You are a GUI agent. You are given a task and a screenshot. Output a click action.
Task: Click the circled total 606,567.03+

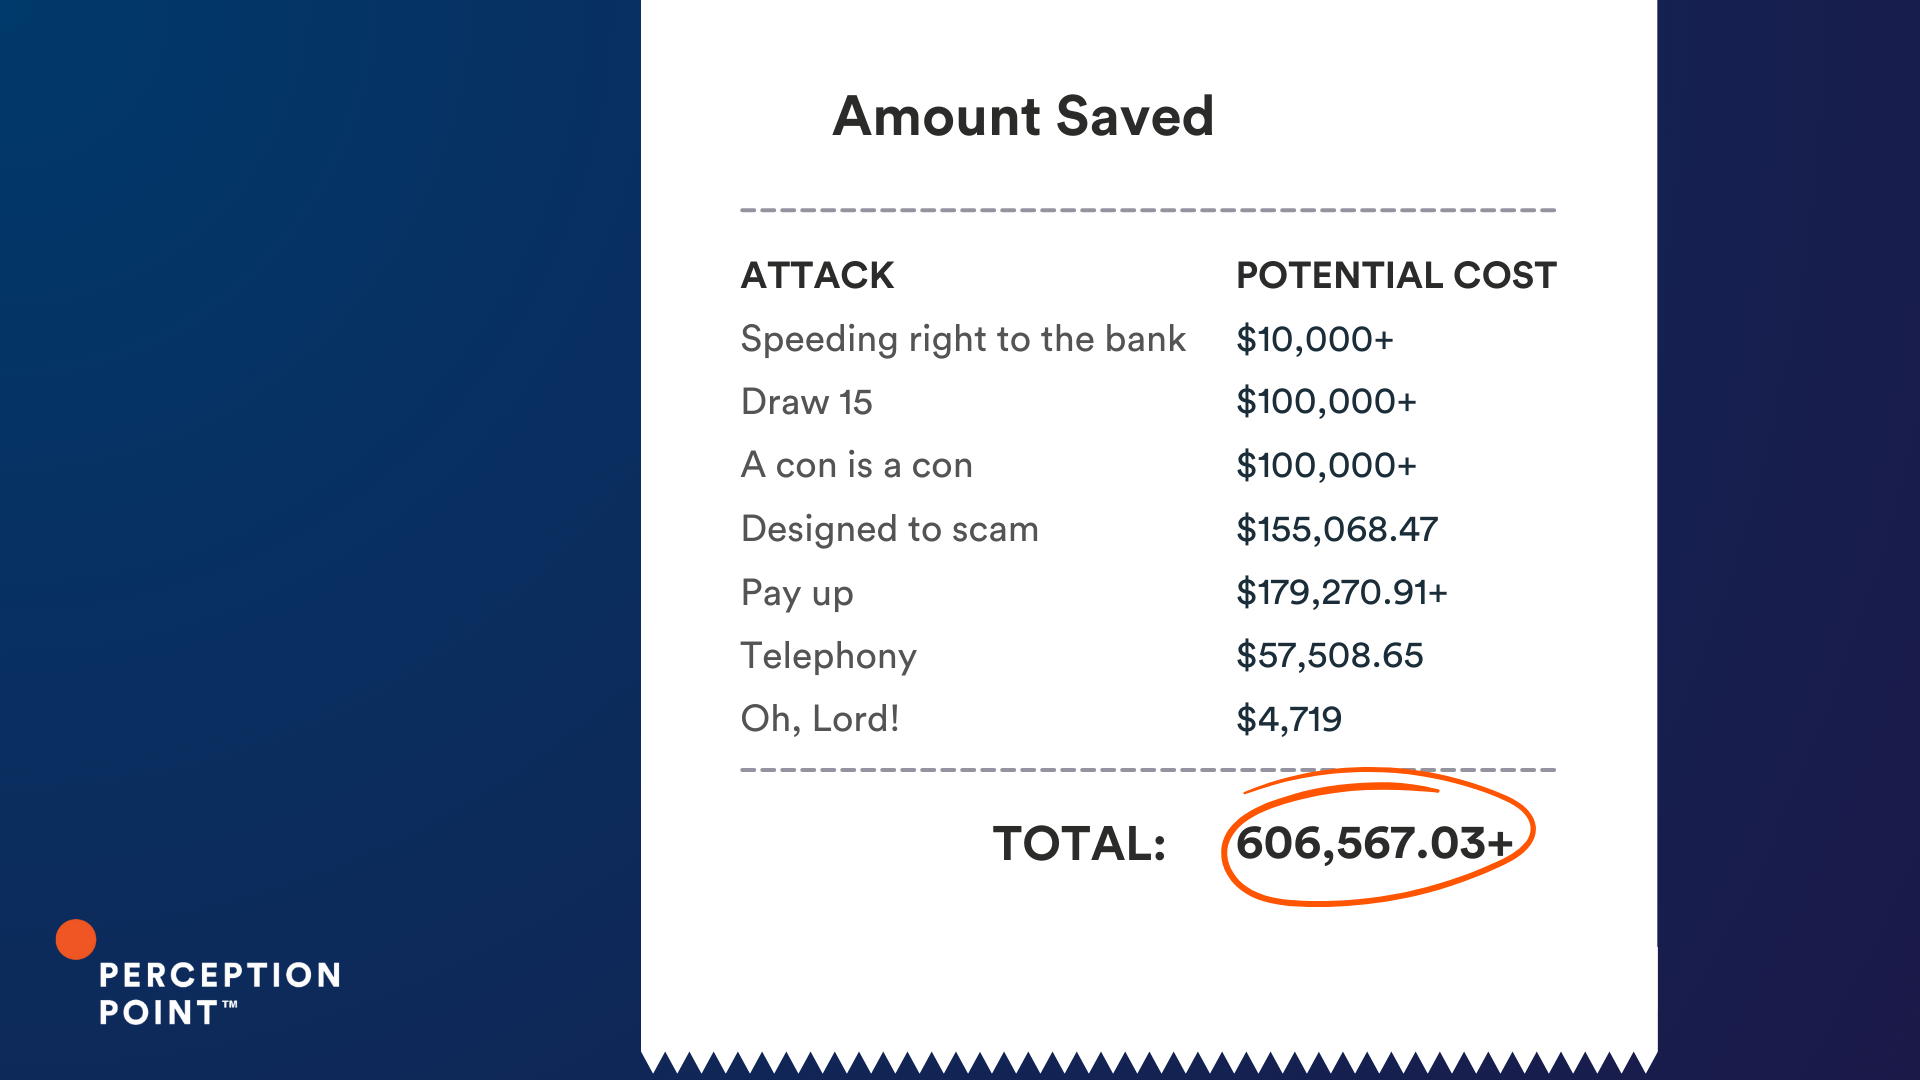tap(1374, 843)
